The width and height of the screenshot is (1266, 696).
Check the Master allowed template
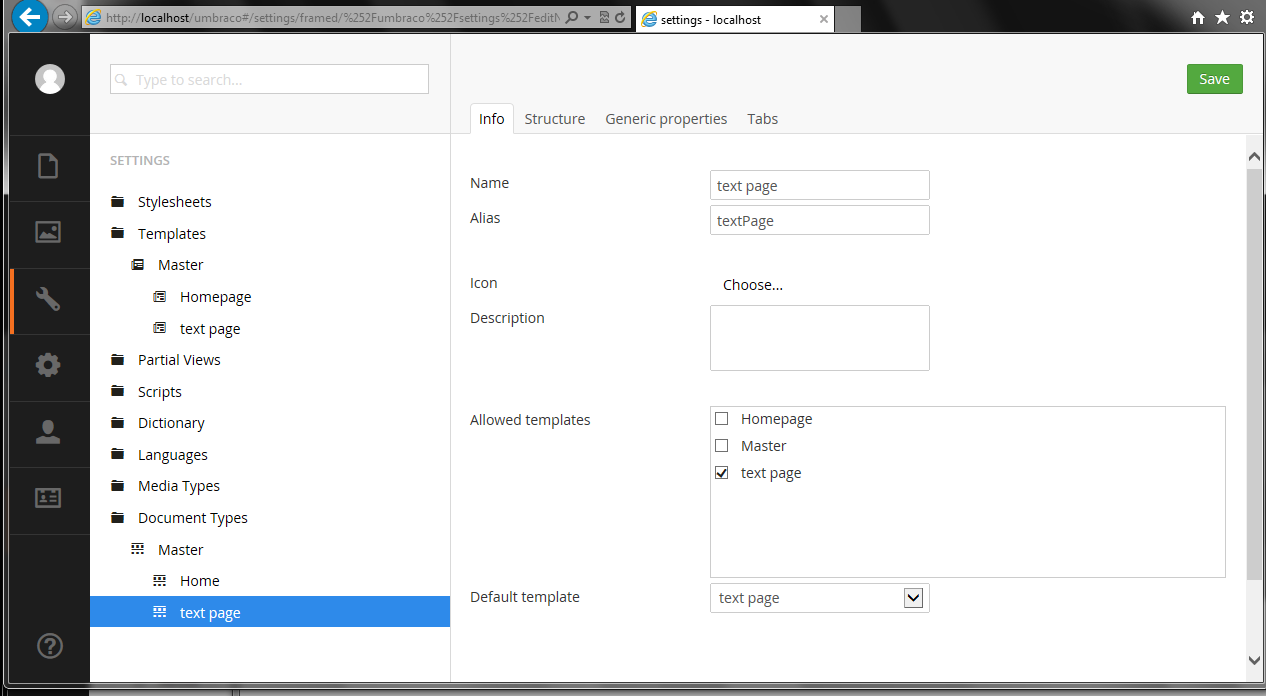coord(722,446)
